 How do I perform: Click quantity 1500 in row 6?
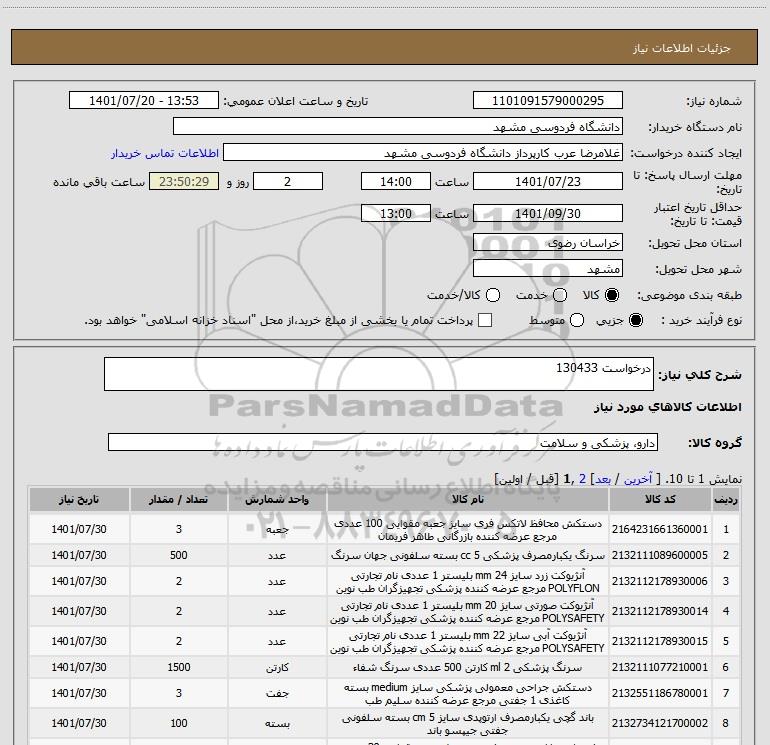pos(179,667)
